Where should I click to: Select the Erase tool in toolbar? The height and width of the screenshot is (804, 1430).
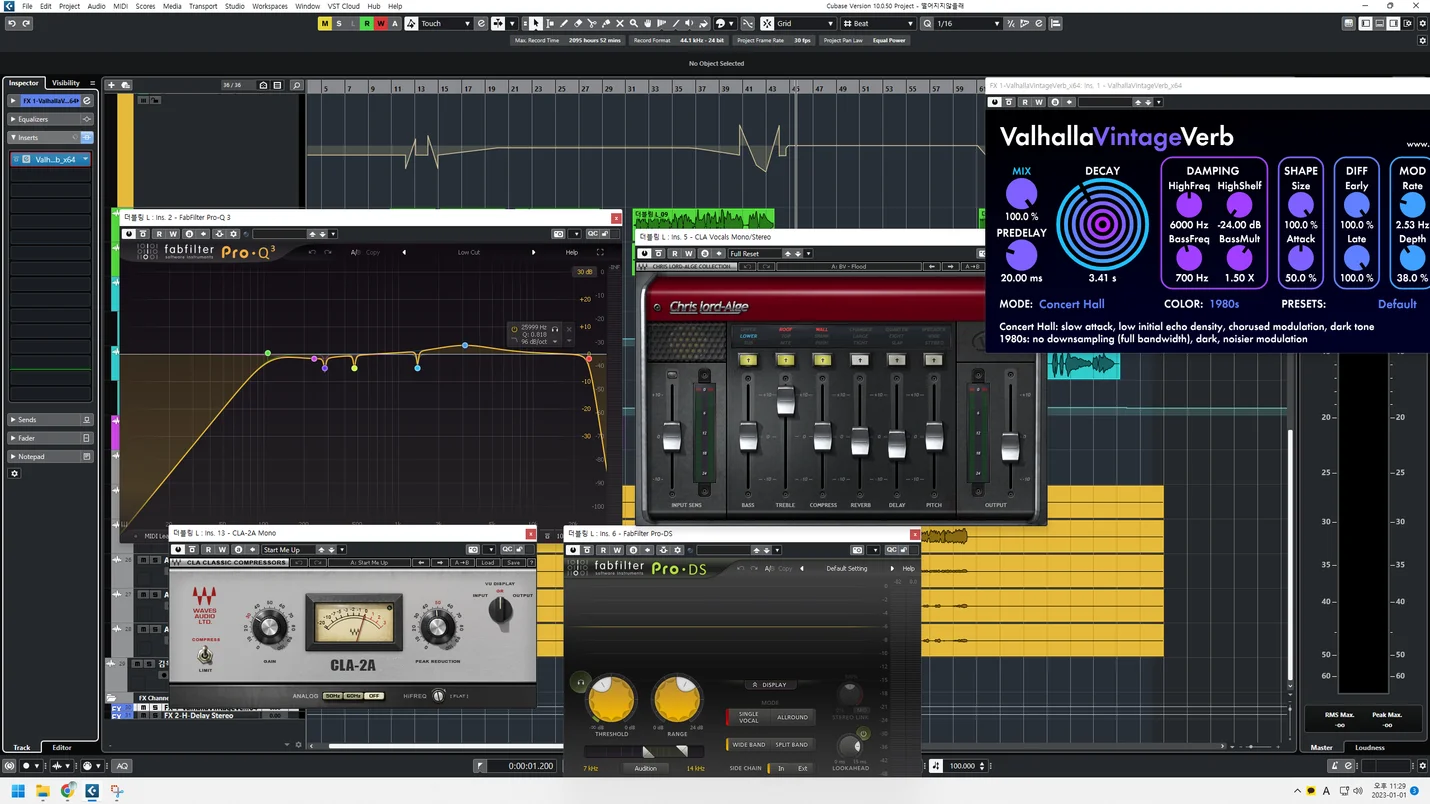click(x=578, y=23)
